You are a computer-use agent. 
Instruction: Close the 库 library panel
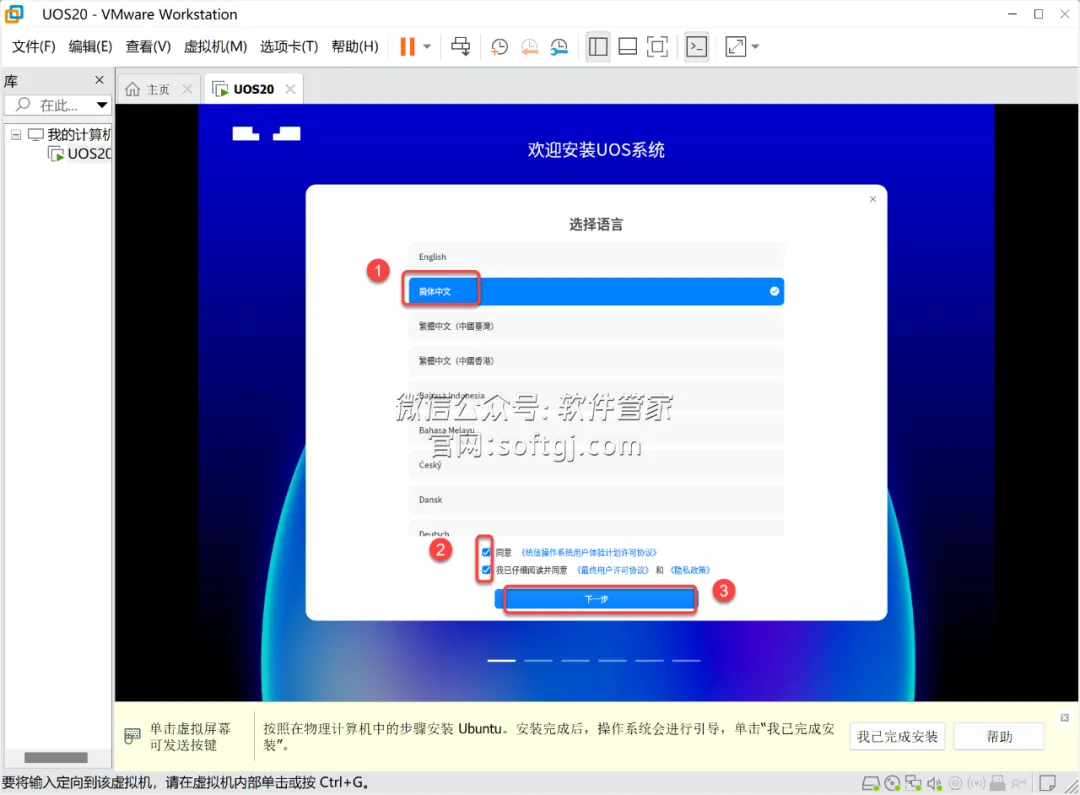[99, 80]
